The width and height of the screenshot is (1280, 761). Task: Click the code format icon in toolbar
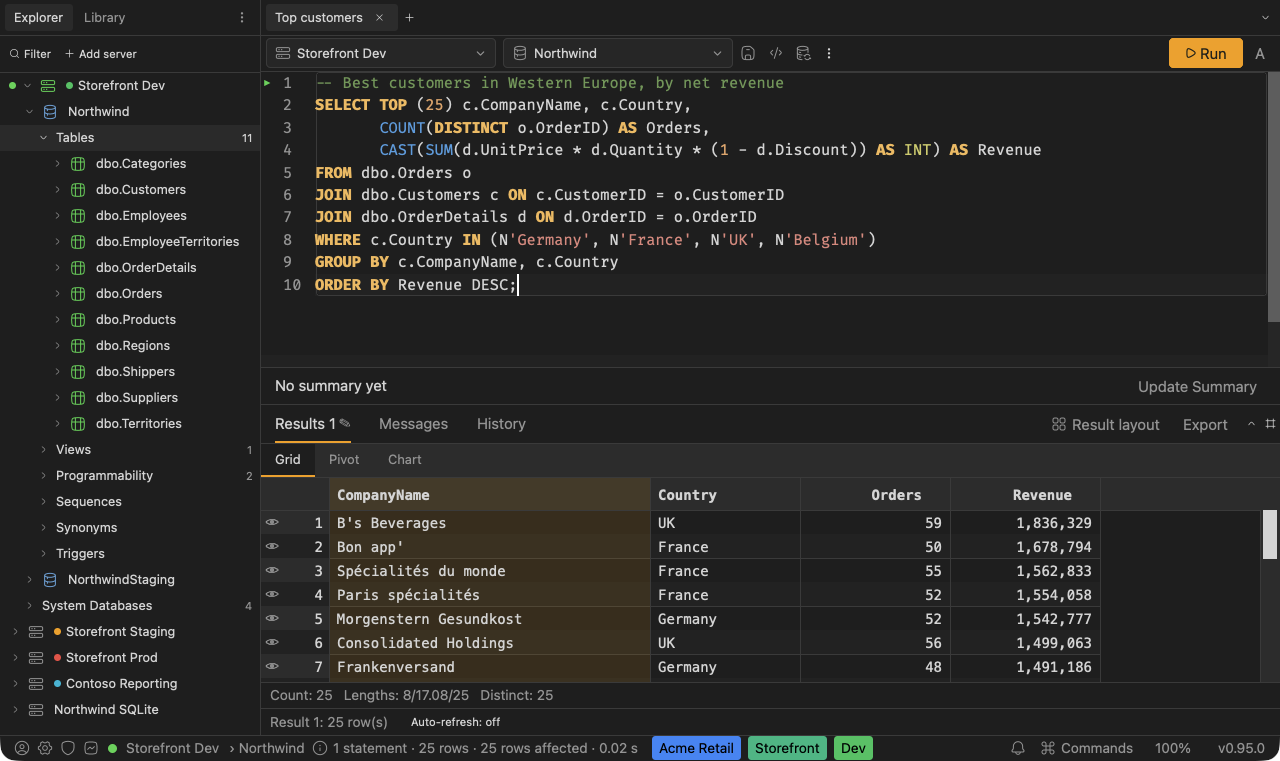tap(775, 53)
